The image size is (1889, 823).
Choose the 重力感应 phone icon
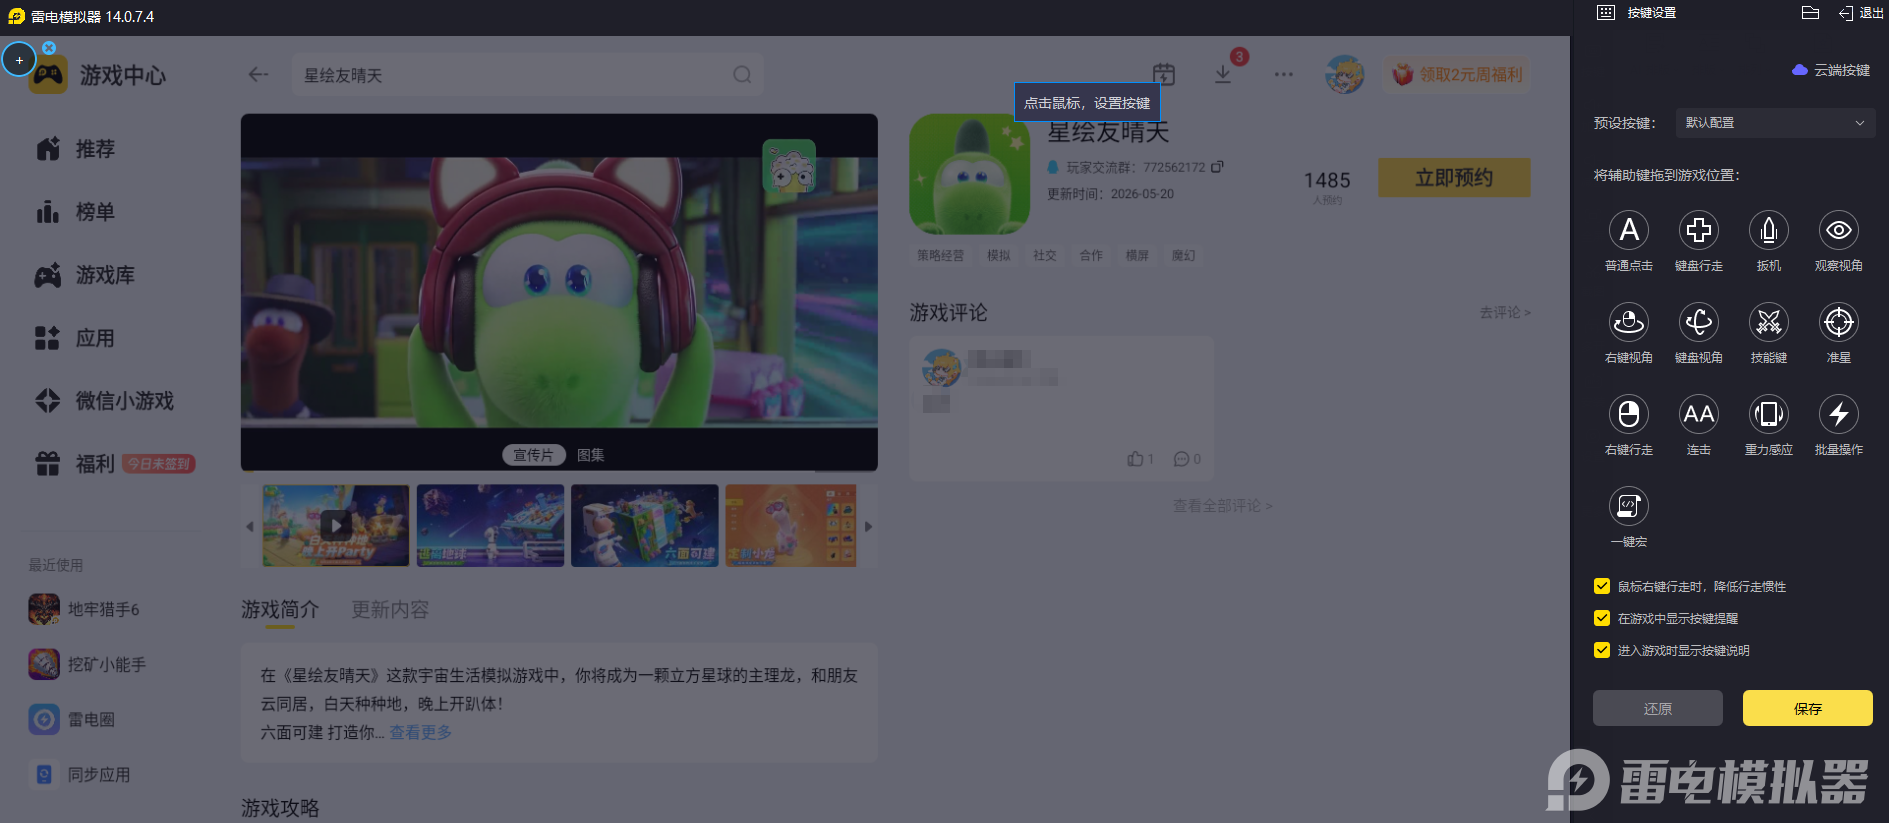(x=1769, y=414)
